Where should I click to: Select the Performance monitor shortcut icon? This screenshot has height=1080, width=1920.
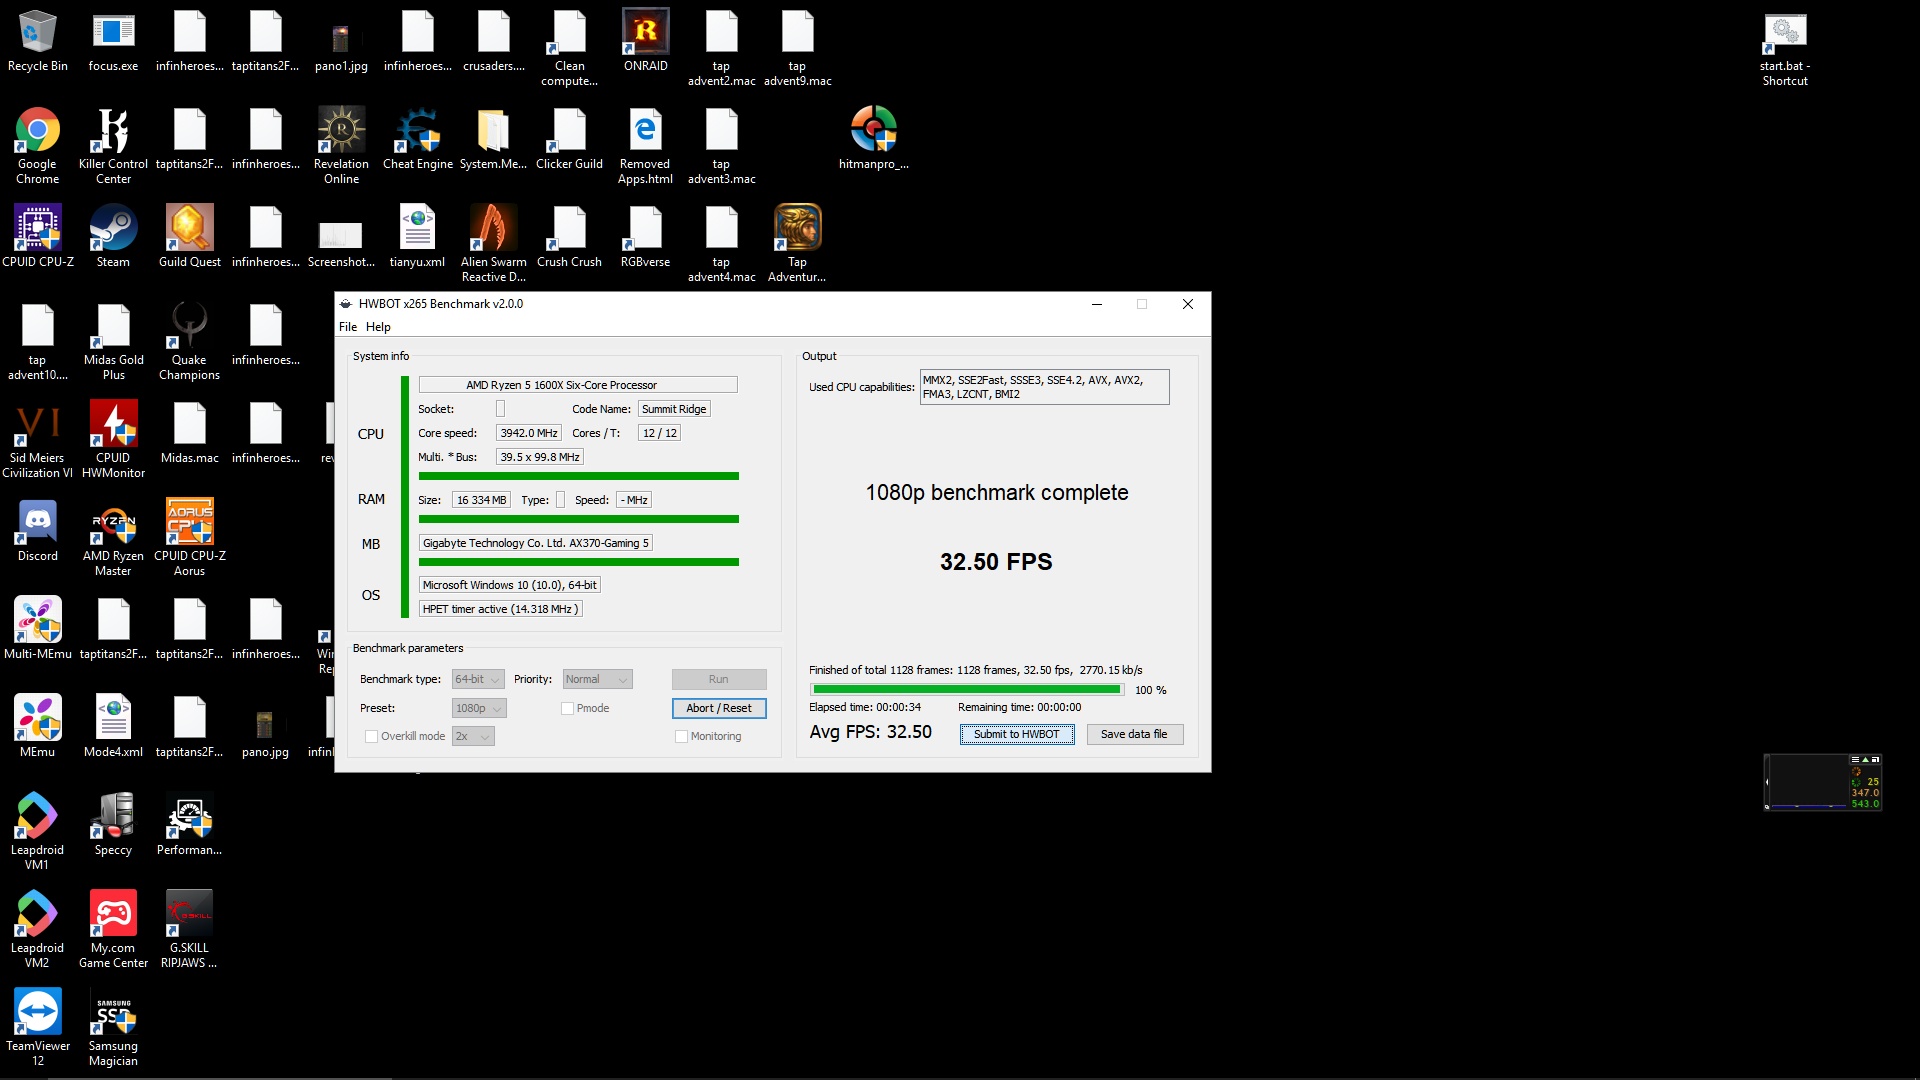click(x=189, y=824)
